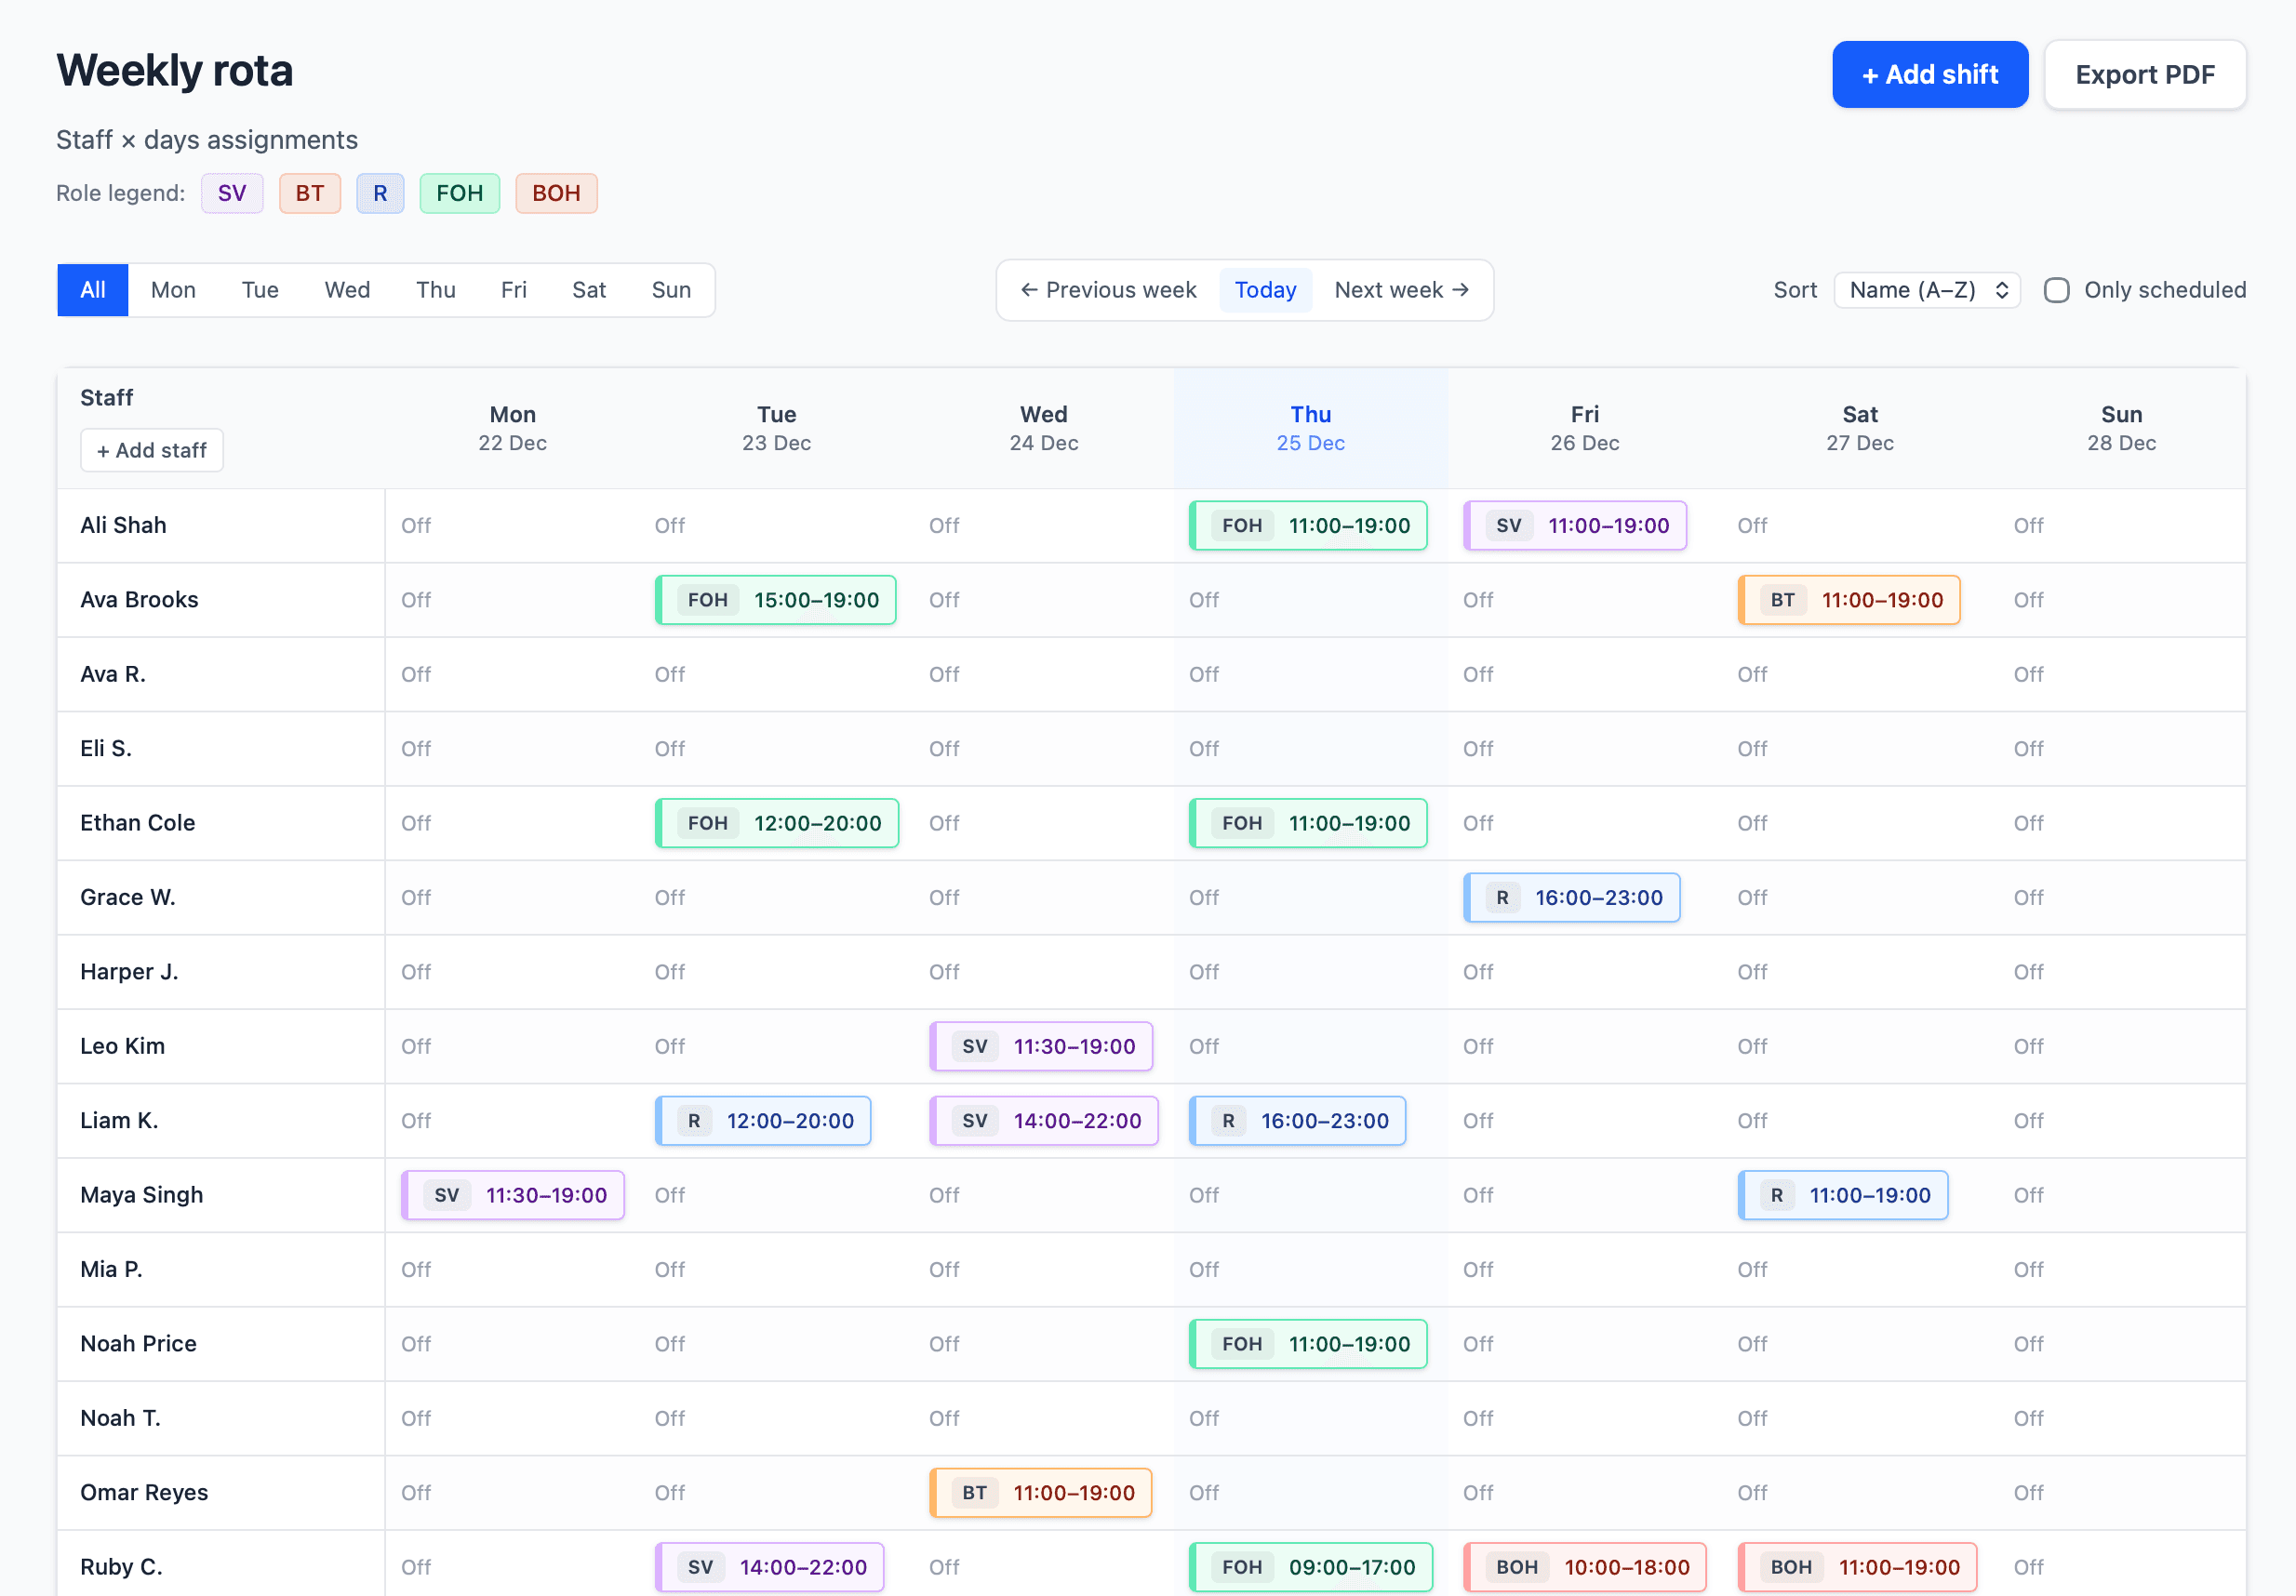Select the Mia P. staff name
Image resolution: width=2296 pixels, height=1596 pixels.
click(x=111, y=1269)
